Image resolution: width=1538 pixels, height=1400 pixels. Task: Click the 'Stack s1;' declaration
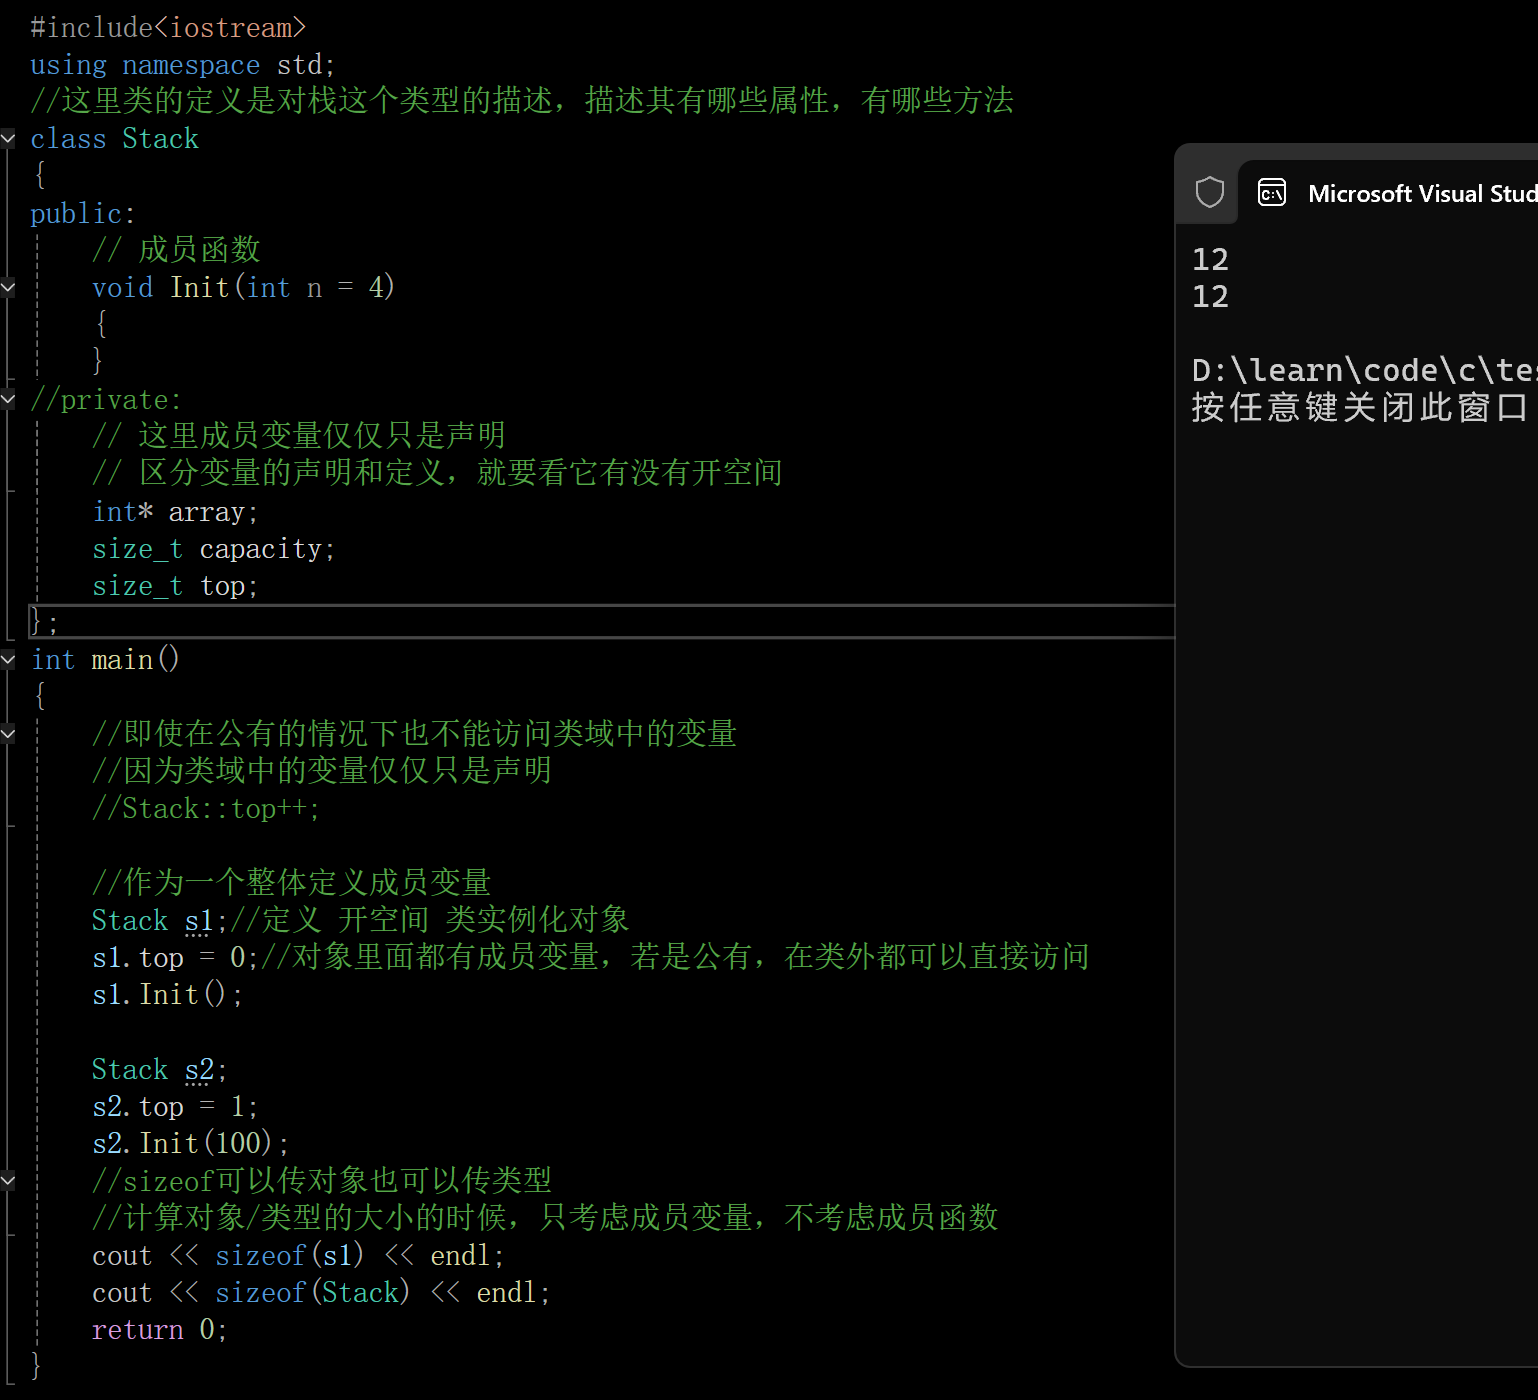point(160,921)
